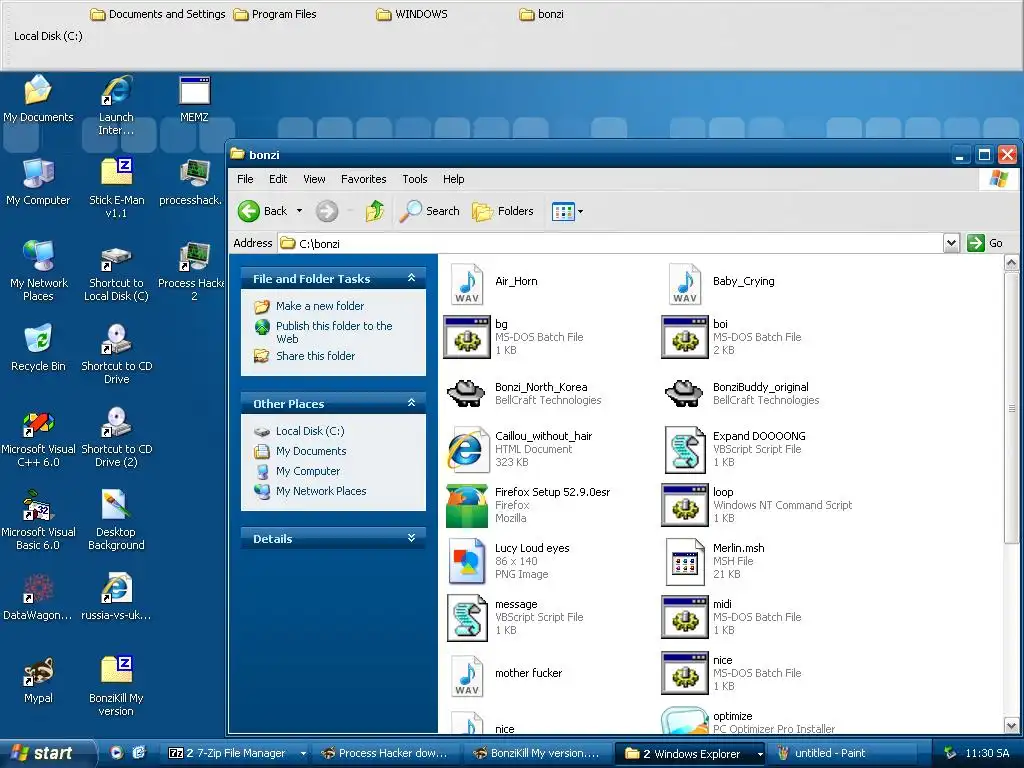Open the Tools menu

tap(415, 179)
